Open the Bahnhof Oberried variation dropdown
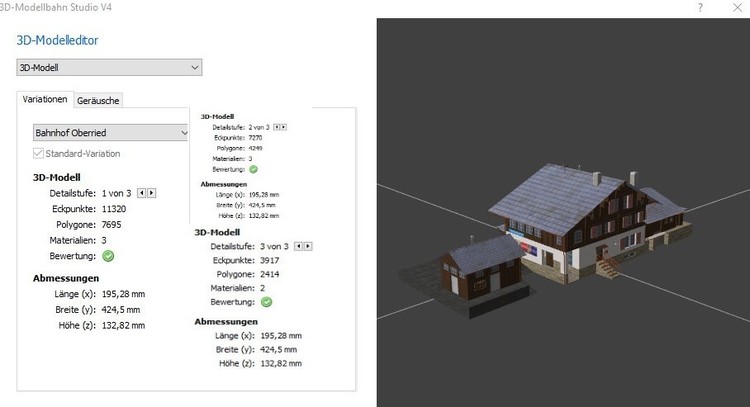This screenshot has width=750, height=407. [110, 132]
